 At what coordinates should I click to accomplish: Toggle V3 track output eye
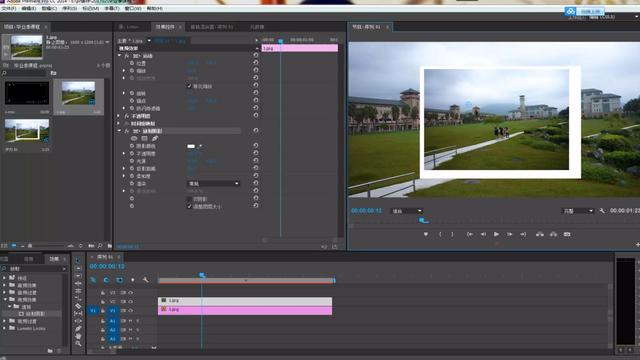tap(131, 293)
